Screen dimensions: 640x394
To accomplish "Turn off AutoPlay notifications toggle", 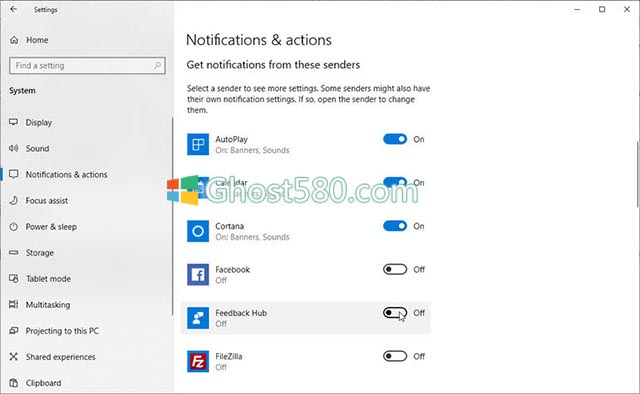I will [395, 139].
